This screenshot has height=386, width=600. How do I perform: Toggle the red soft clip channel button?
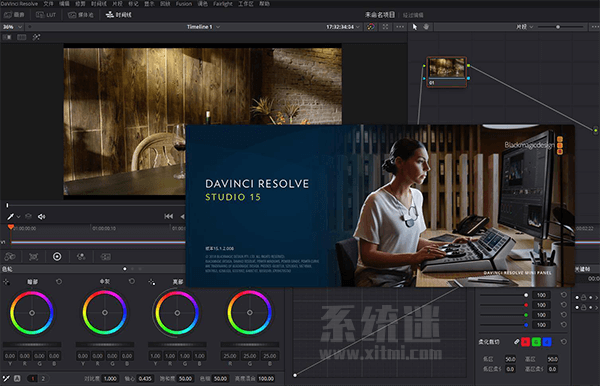click(525, 342)
